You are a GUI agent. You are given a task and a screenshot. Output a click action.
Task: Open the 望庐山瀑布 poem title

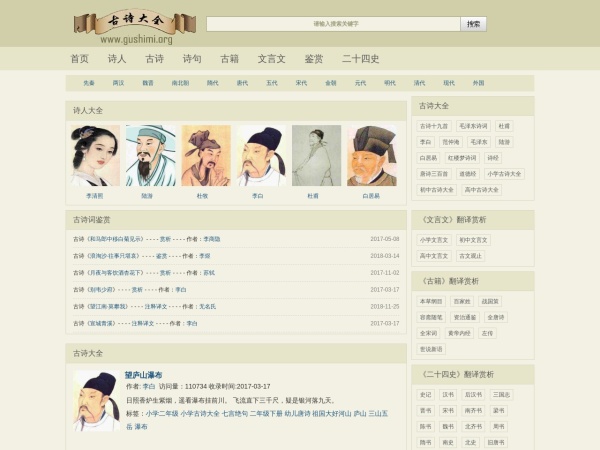click(x=143, y=374)
